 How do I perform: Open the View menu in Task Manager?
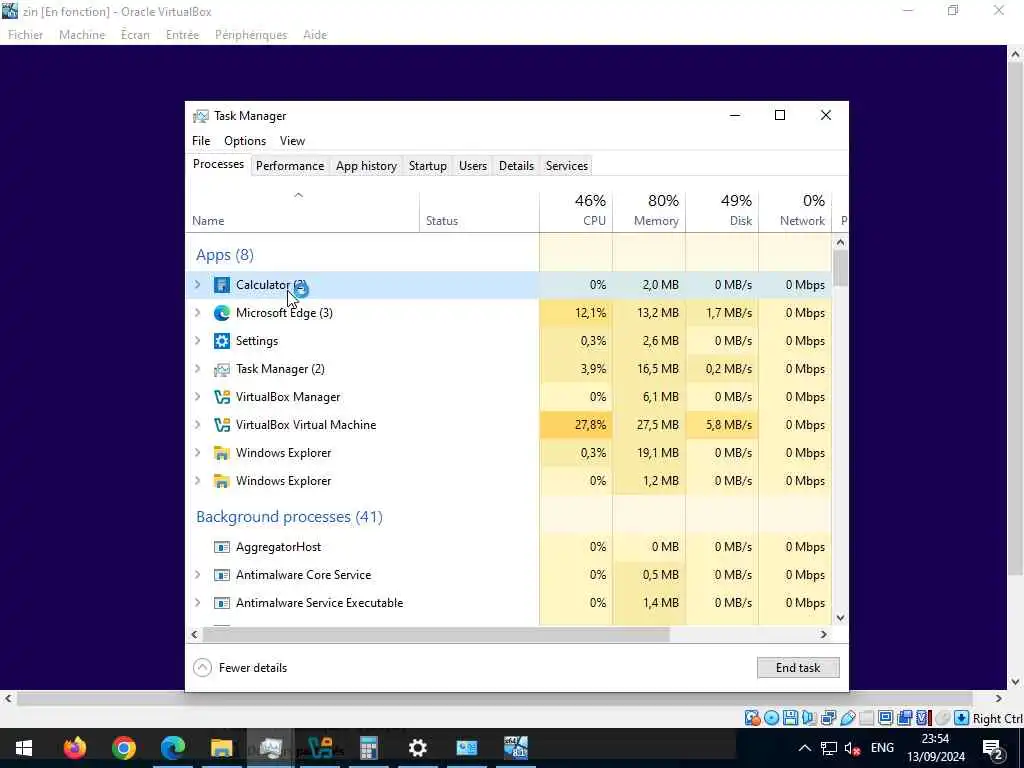292,141
